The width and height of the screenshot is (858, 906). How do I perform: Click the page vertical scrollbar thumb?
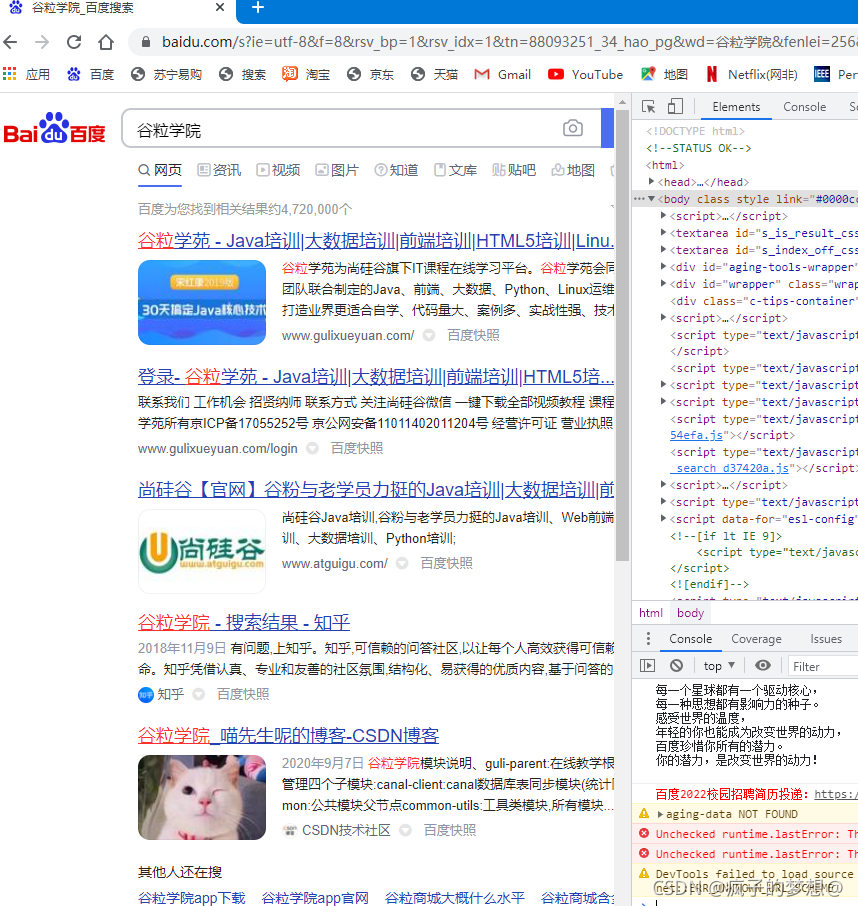622,335
